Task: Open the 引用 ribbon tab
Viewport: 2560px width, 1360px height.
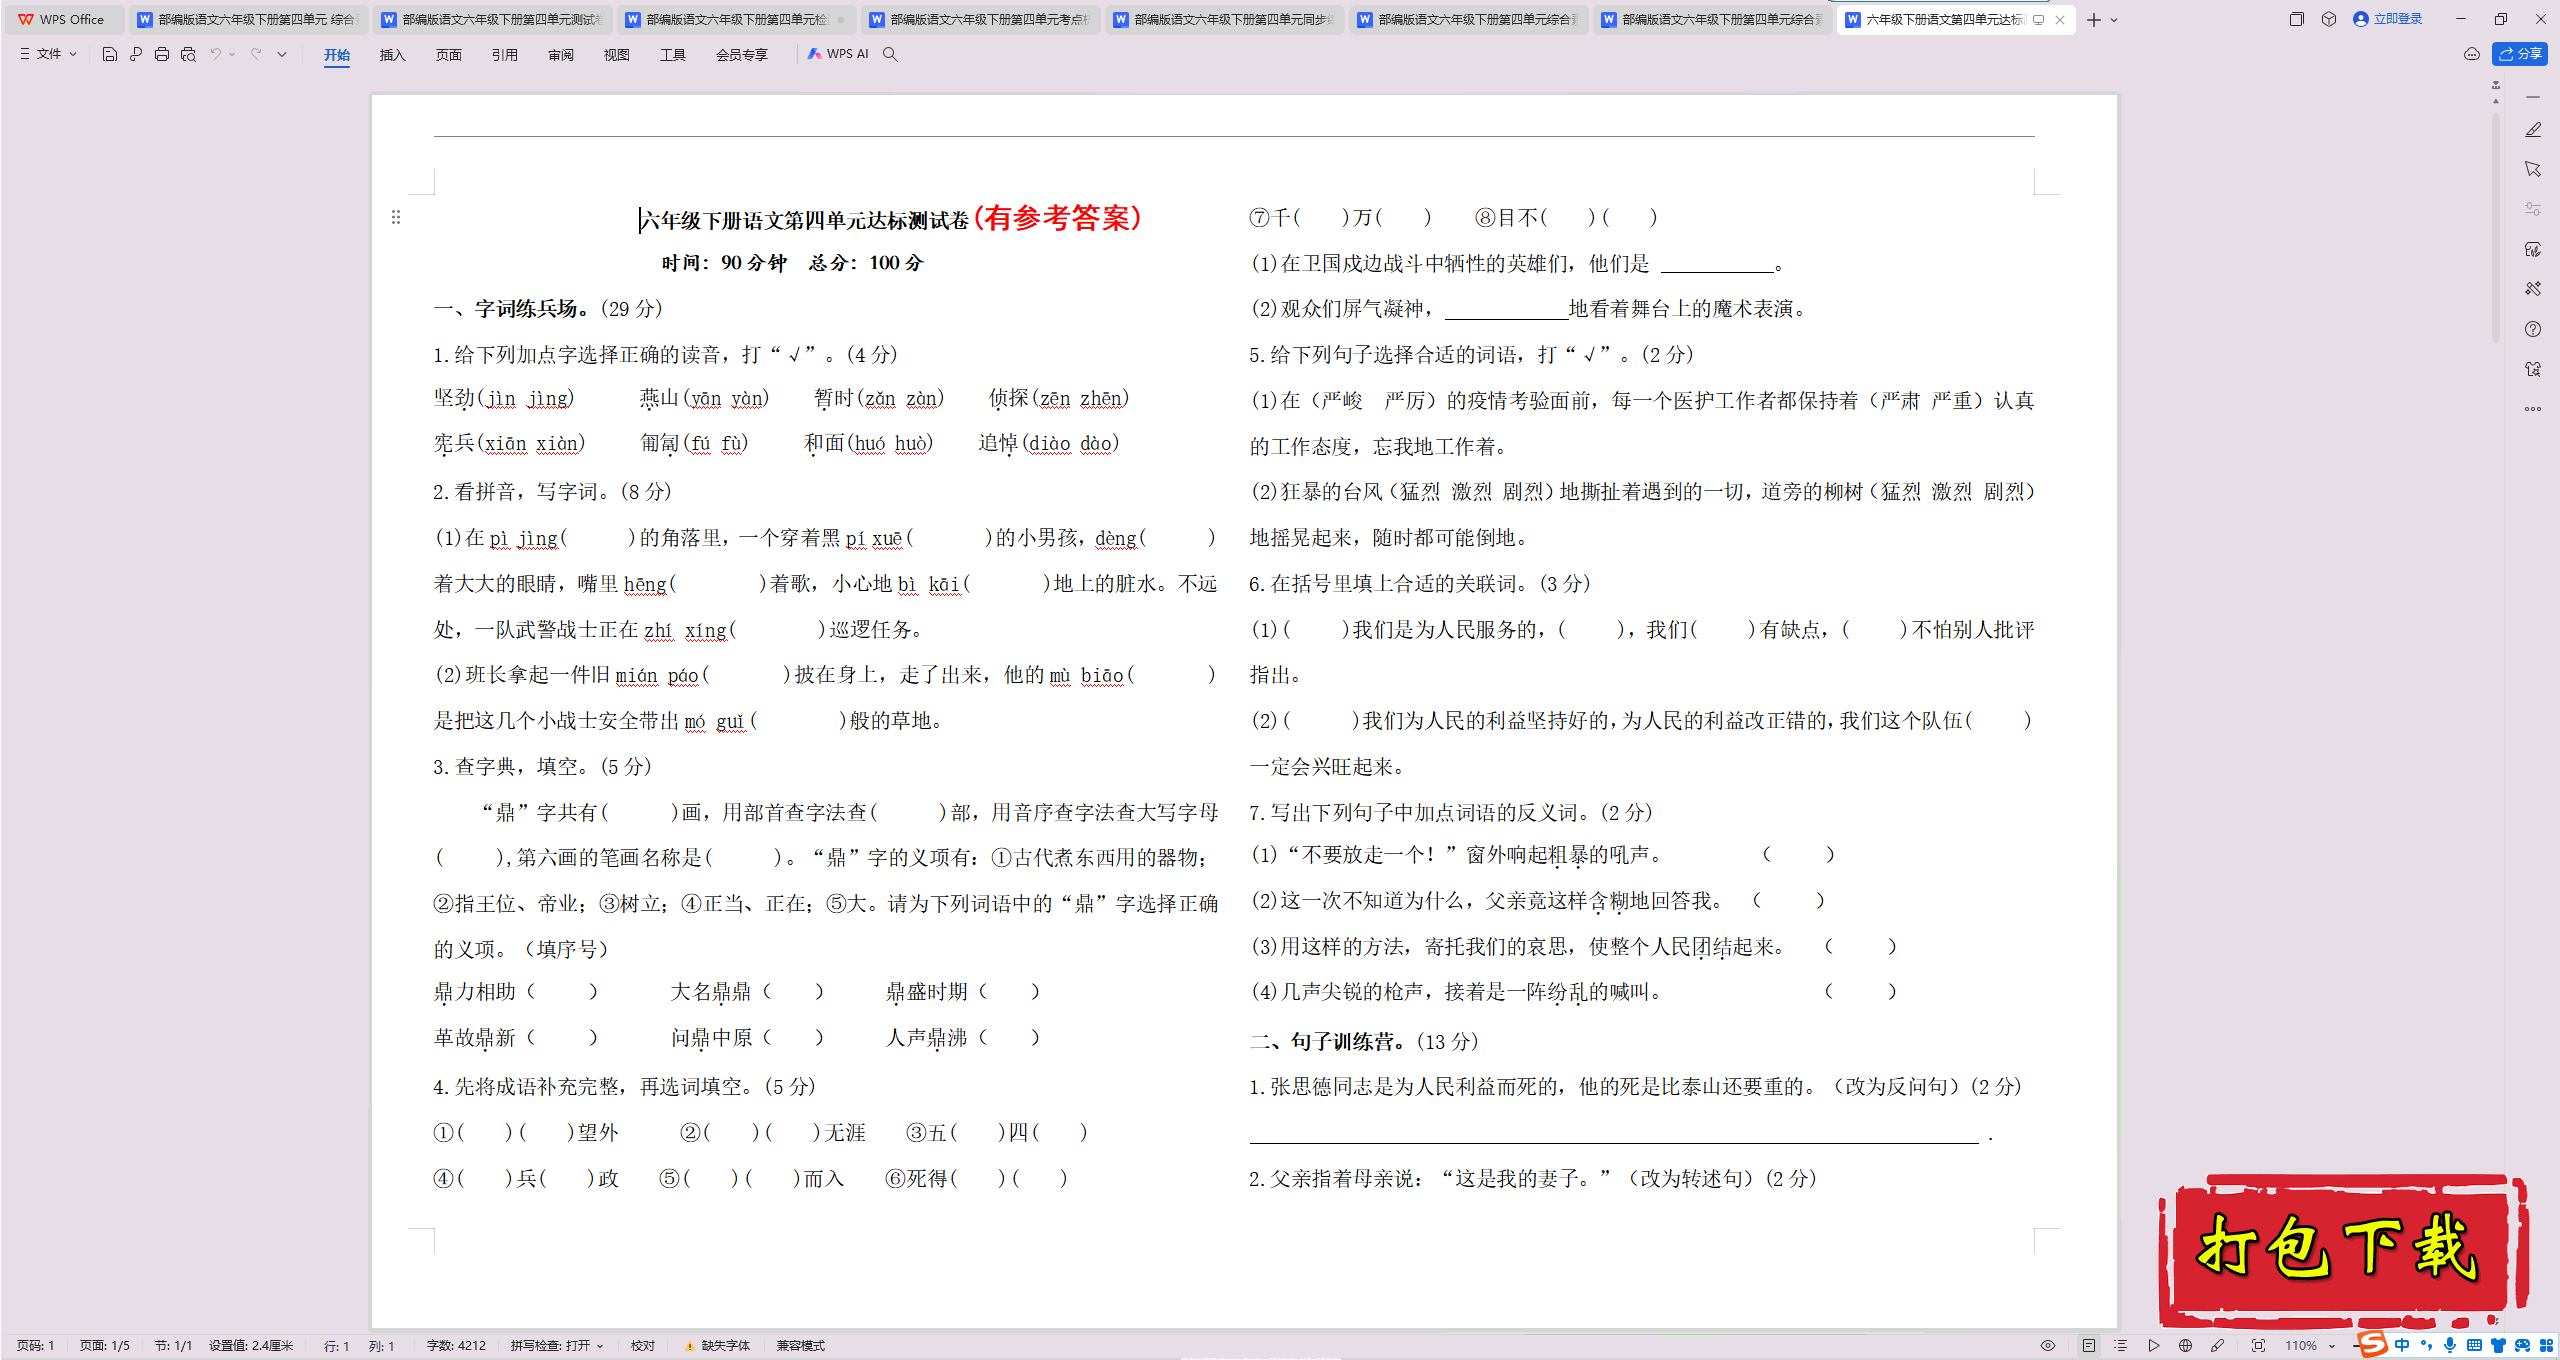Action: pos(505,55)
